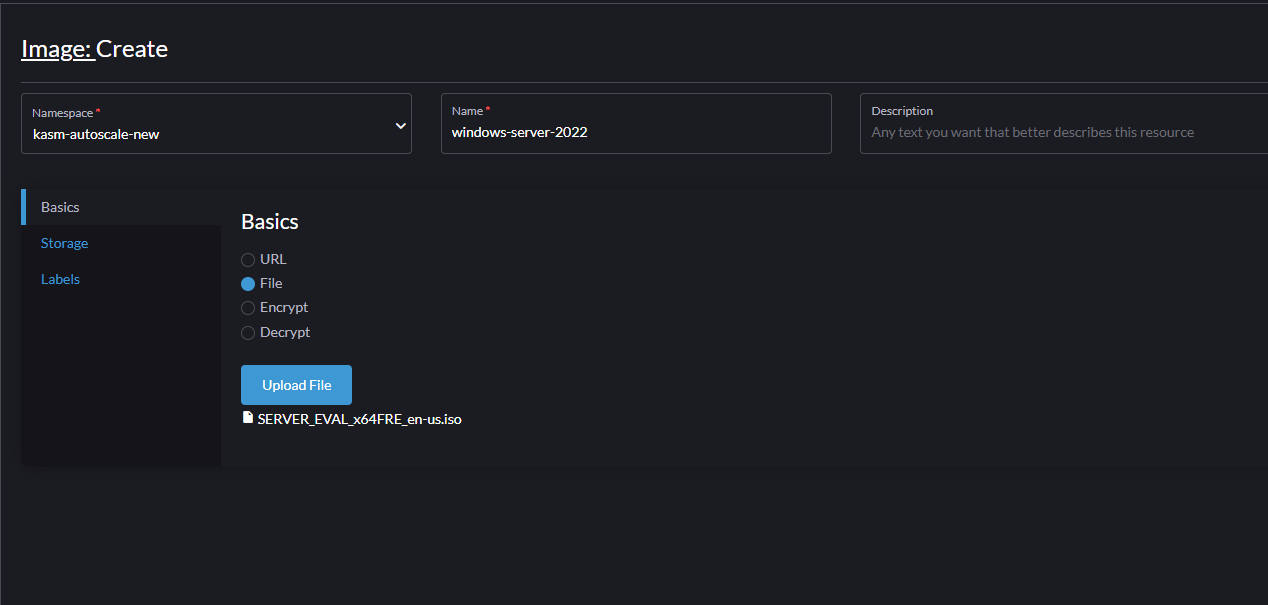Switch to the Storage tab
This screenshot has width=1268, height=605.
point(64,242)
